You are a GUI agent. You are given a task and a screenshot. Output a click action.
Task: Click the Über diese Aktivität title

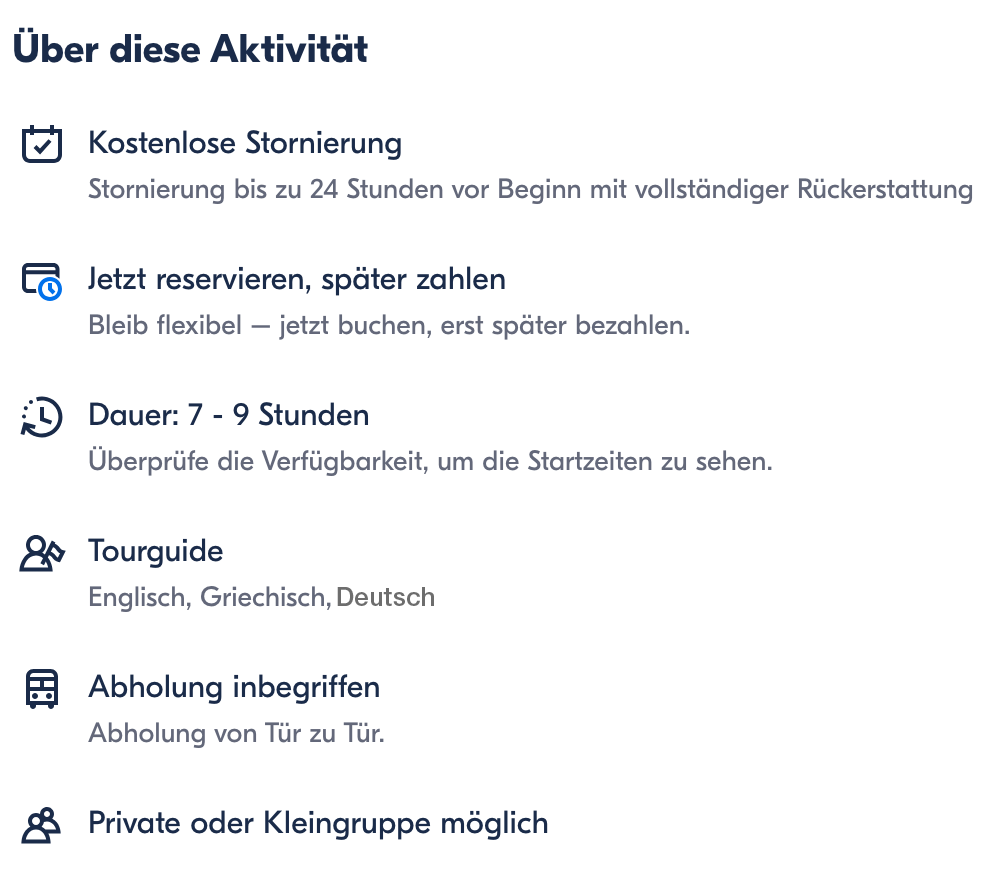[190, 48]
